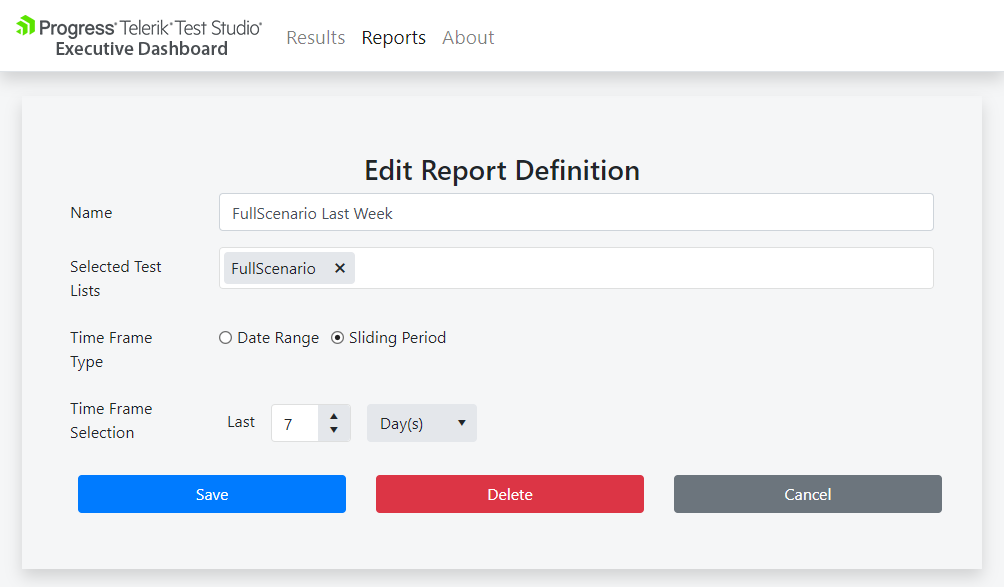The image size is (1004, 587).
Task: Click the number field showing 7
Action: (x=295, y=423)
